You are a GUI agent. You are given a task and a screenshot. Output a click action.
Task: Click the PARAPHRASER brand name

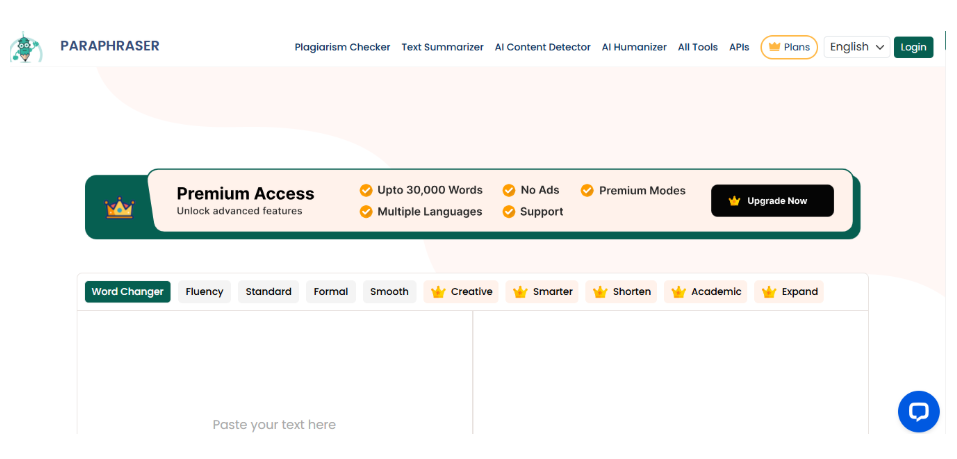point(110,46)
